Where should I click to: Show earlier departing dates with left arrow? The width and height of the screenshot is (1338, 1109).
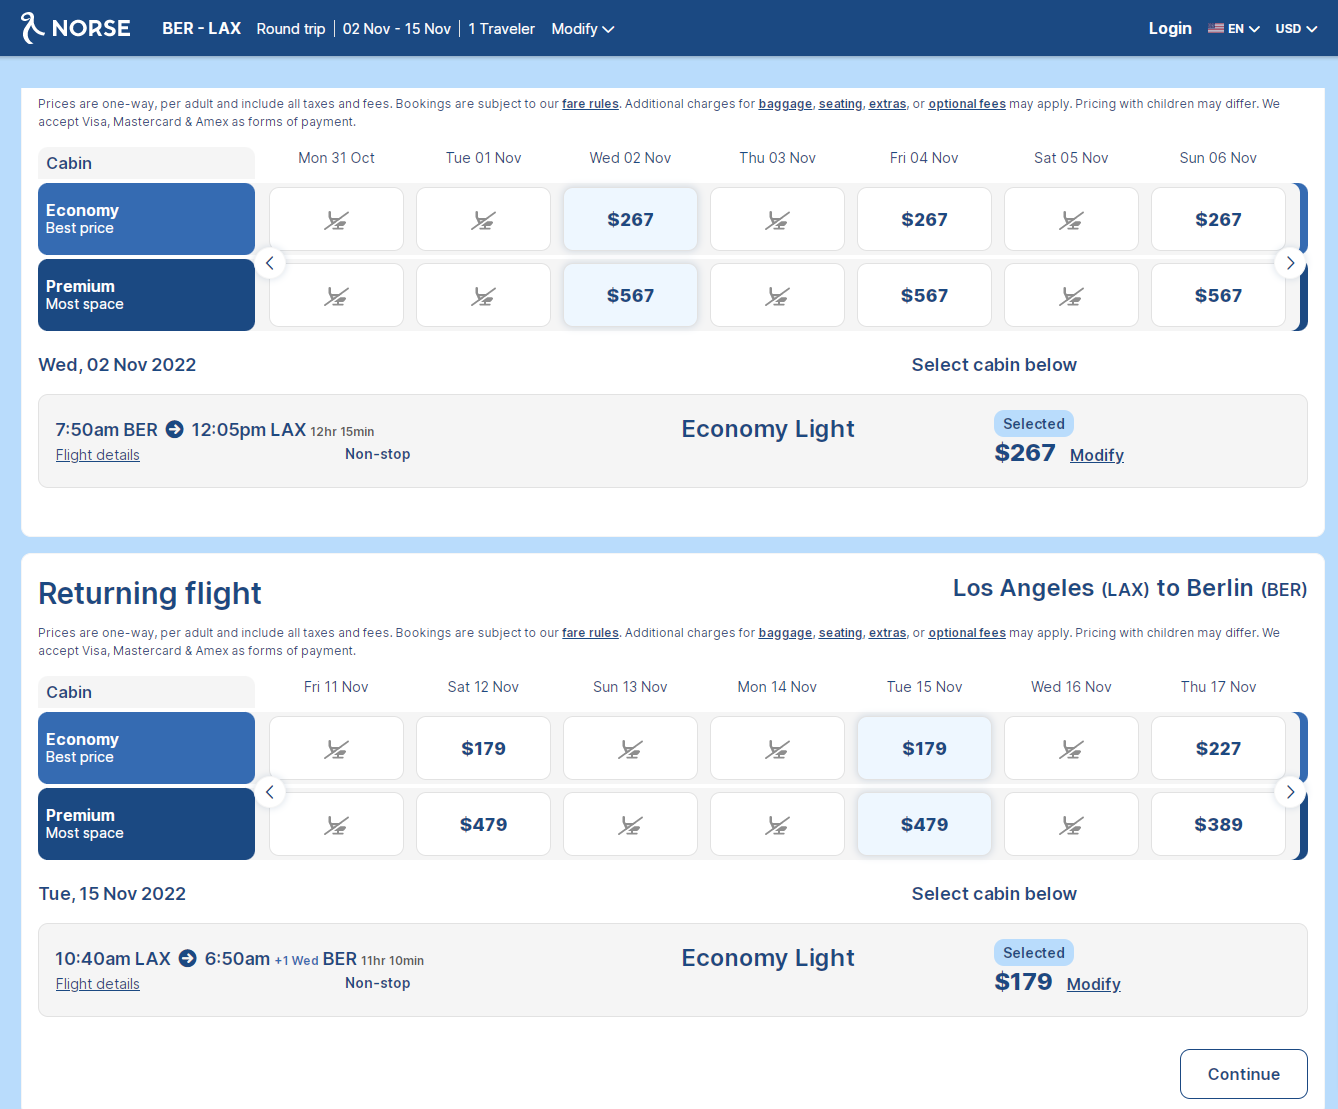tap(270, 263)
